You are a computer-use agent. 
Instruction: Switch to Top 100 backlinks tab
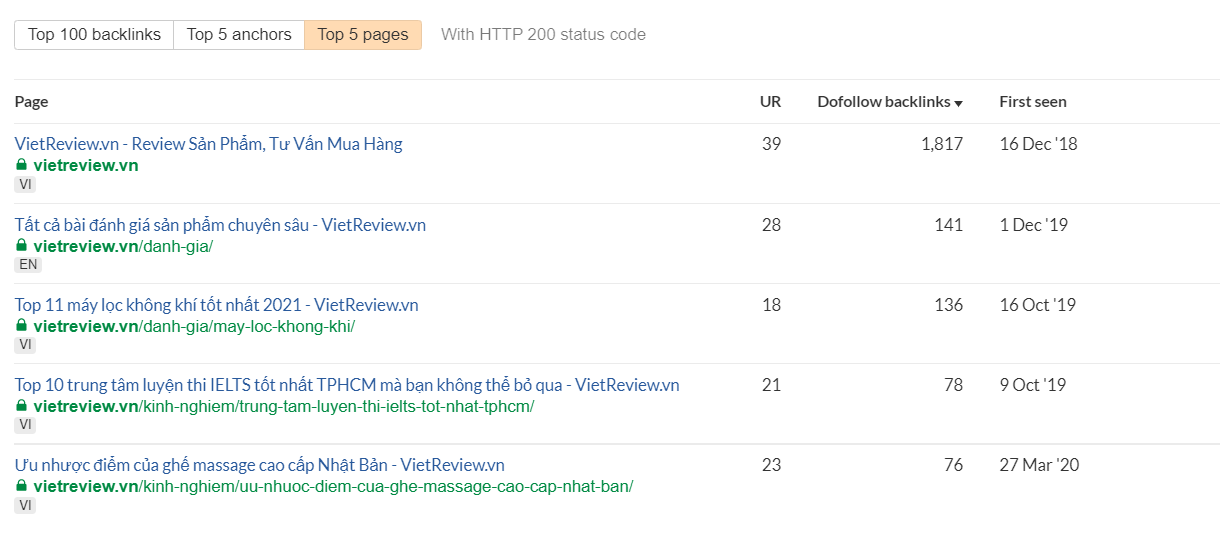tap(94, 35)
